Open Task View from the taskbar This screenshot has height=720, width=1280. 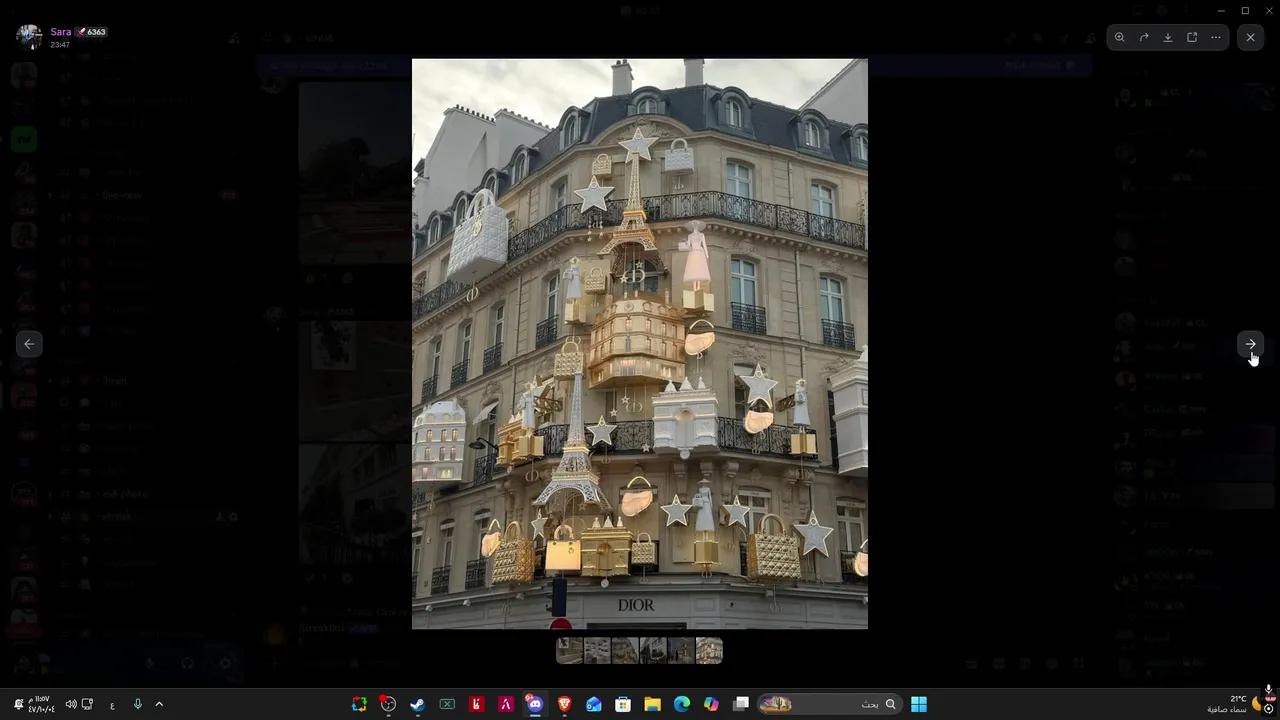coord(741,704)
